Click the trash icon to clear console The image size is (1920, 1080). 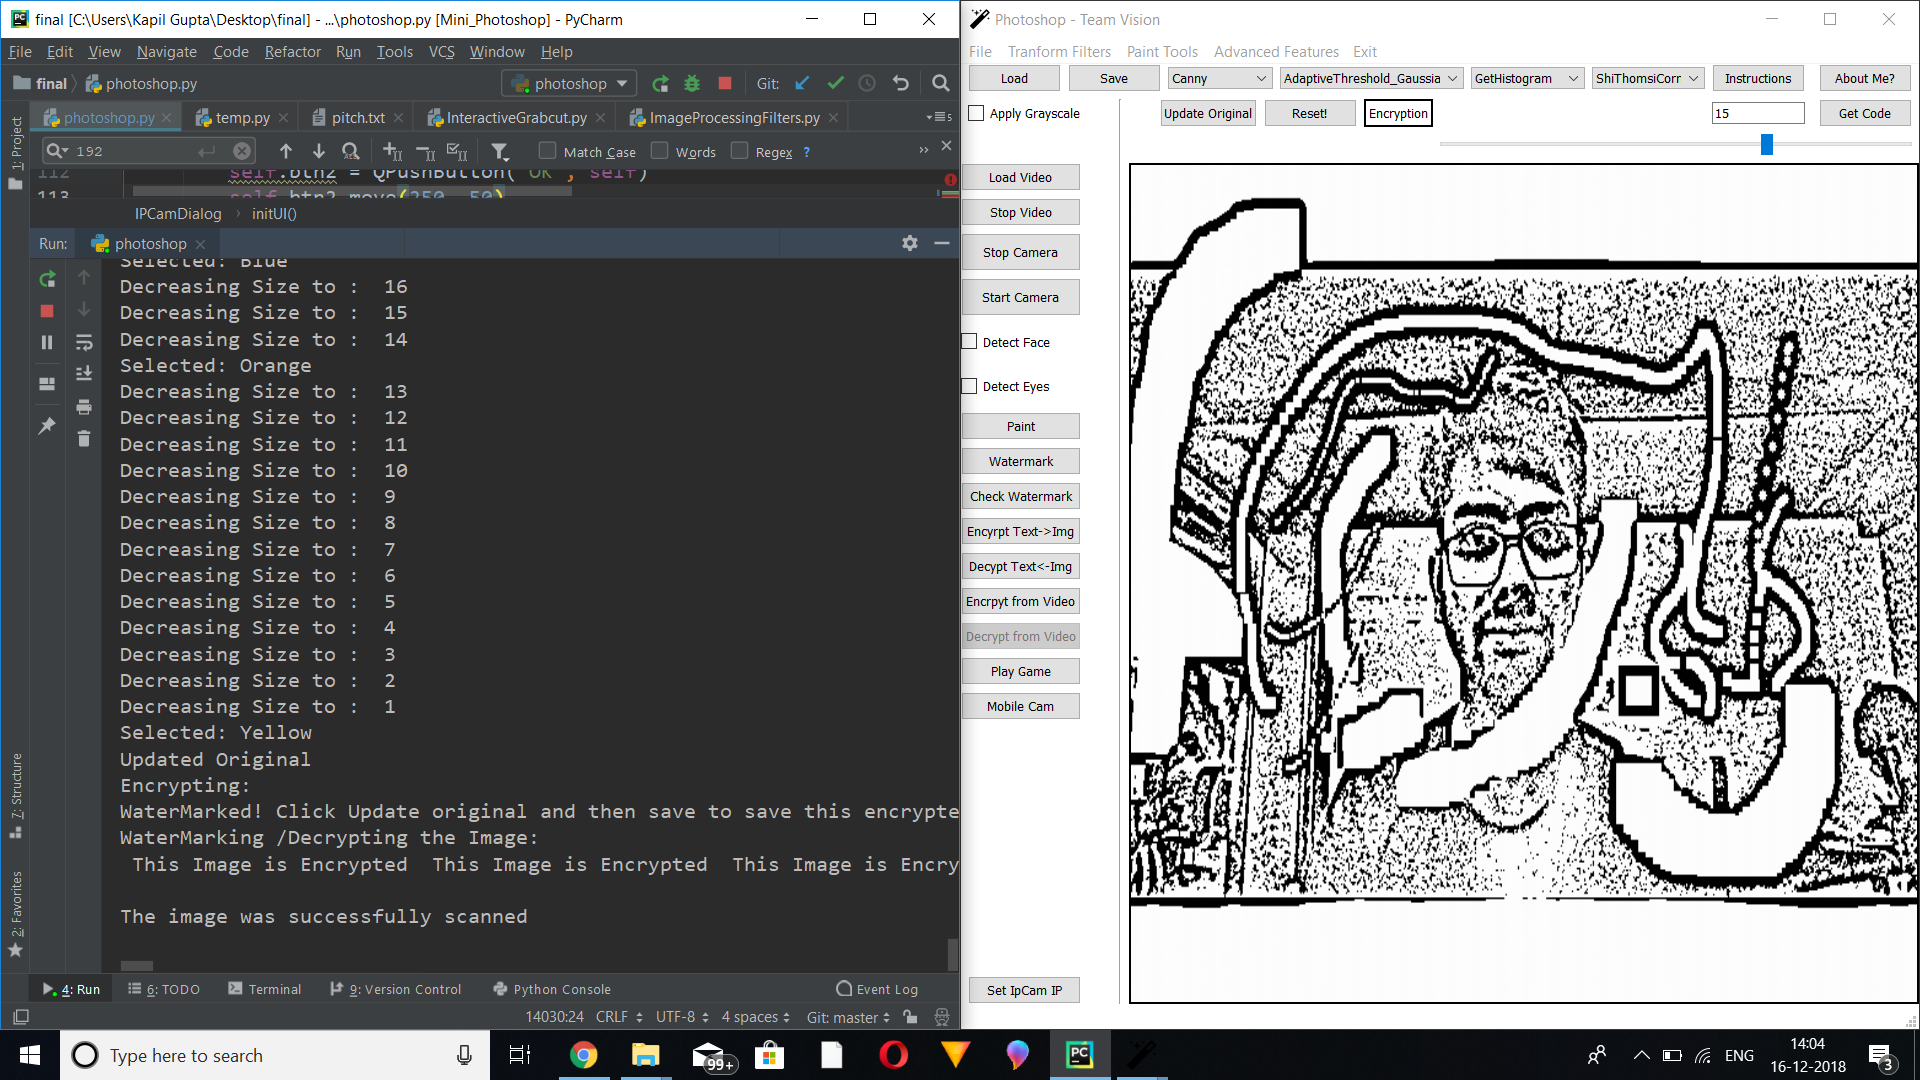84,439
